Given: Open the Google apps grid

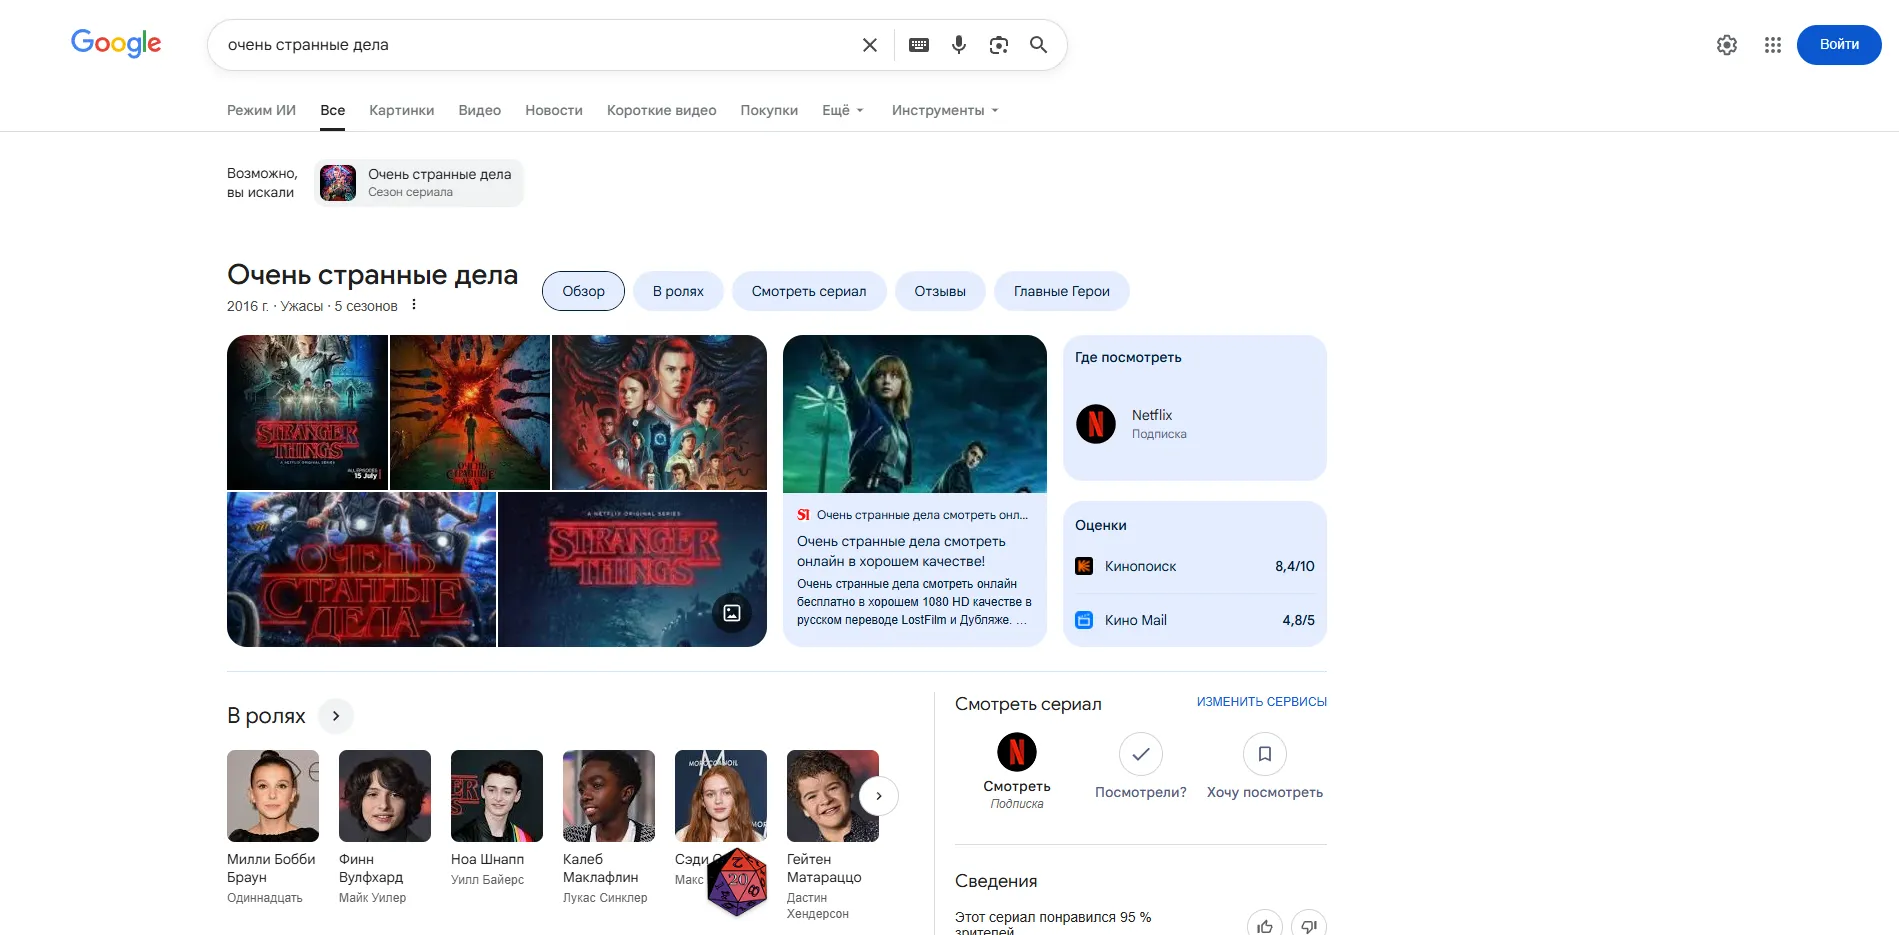Looking at the screenshot, I should (1772, 45).
